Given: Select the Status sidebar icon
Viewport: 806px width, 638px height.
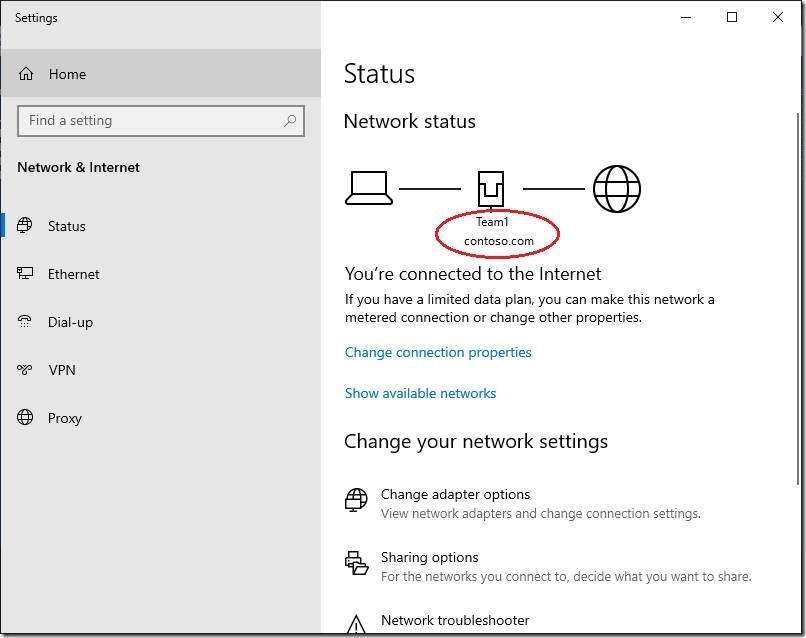Looking at the screenshot, I should [x=27, y=225].
